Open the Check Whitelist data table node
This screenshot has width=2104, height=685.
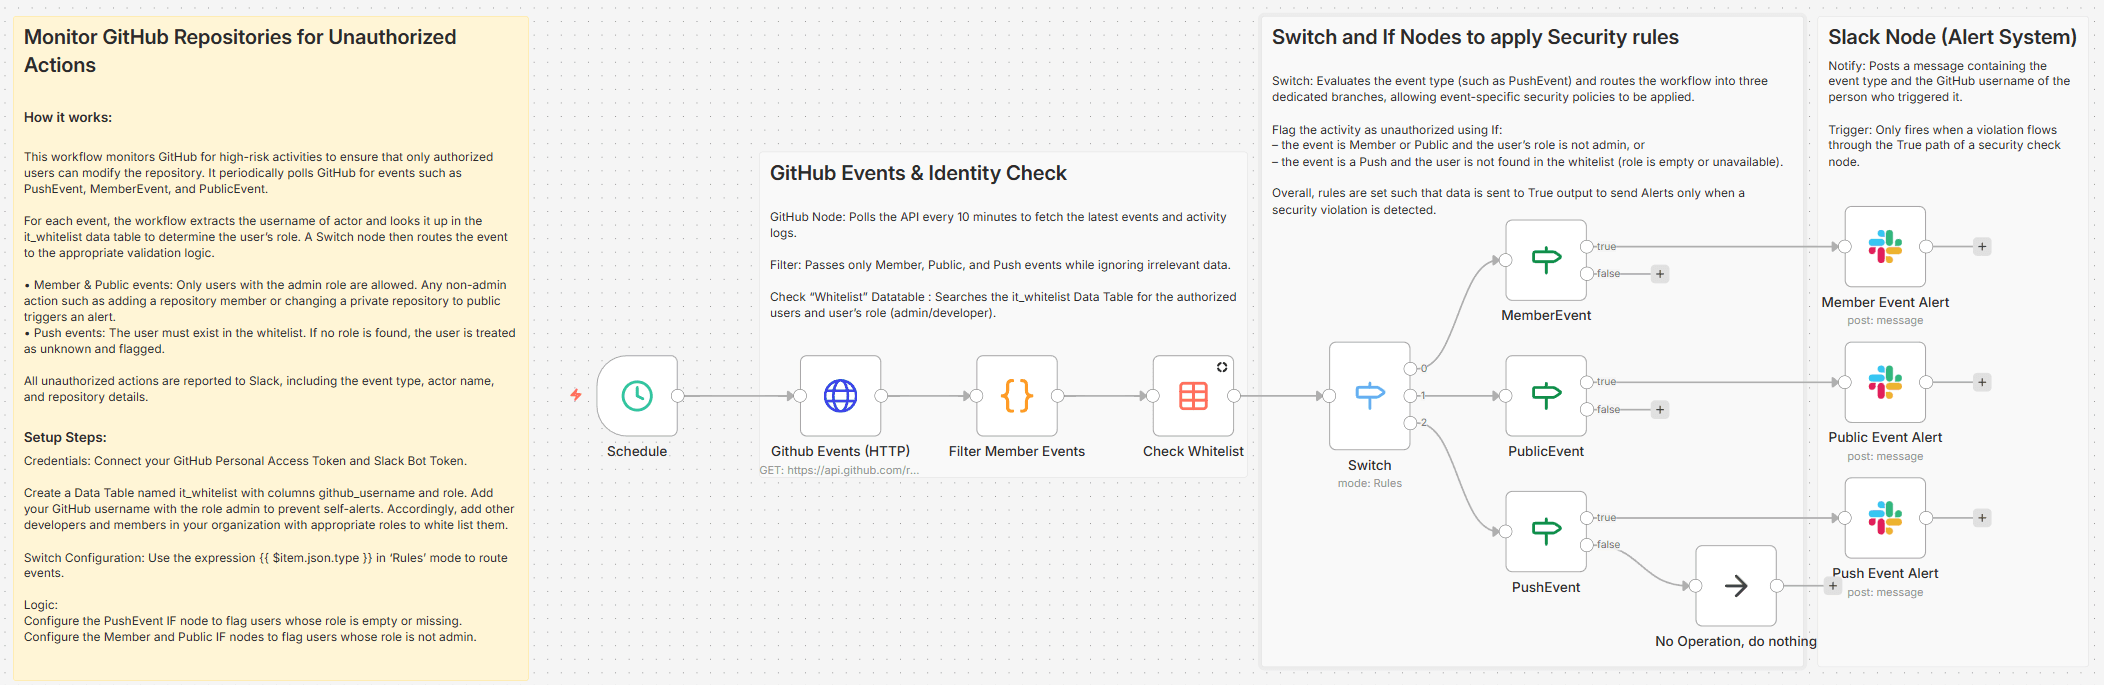point(1193,396)
